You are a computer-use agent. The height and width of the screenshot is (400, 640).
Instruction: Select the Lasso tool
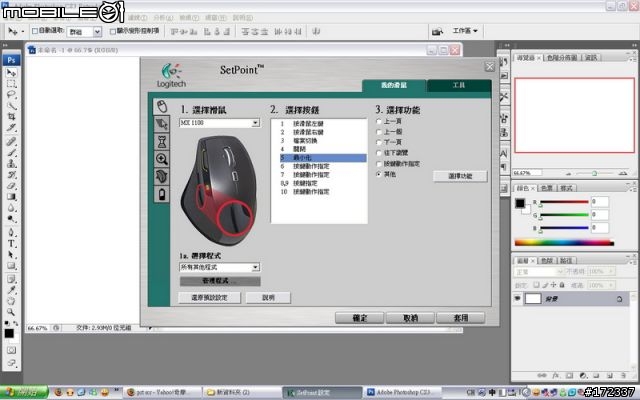tap(11, 95)
